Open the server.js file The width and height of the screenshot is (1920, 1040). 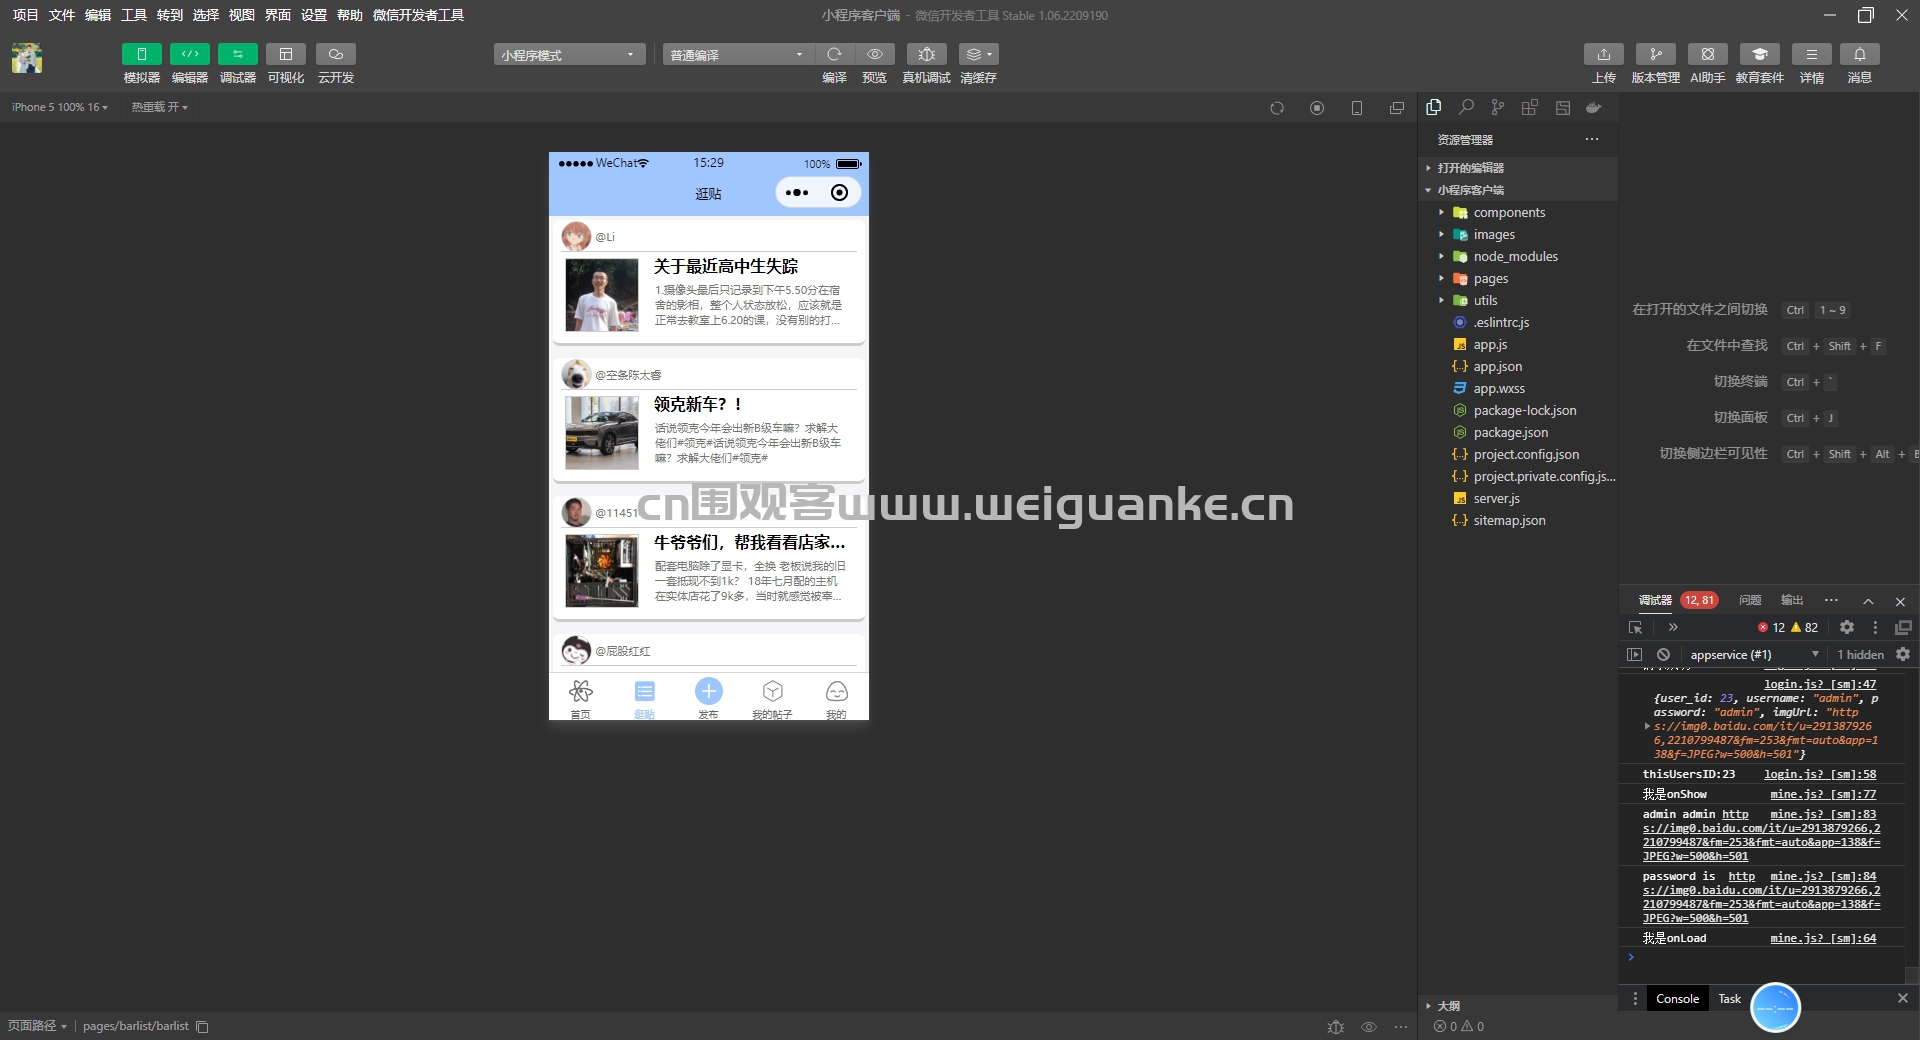[x=1518, y=498]
